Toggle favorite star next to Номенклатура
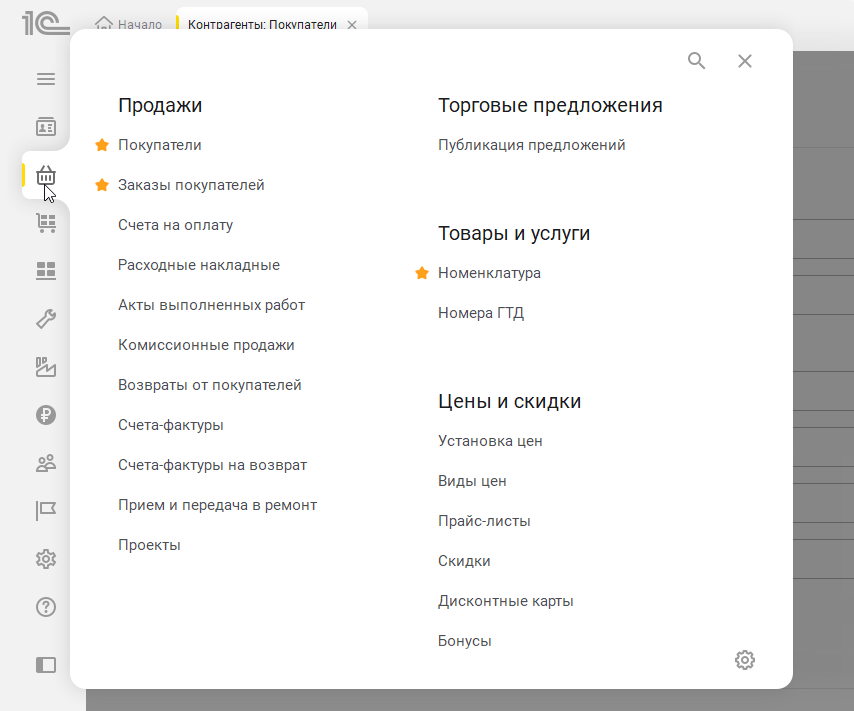This screenshot has height=711, width=854. [421, 272]
